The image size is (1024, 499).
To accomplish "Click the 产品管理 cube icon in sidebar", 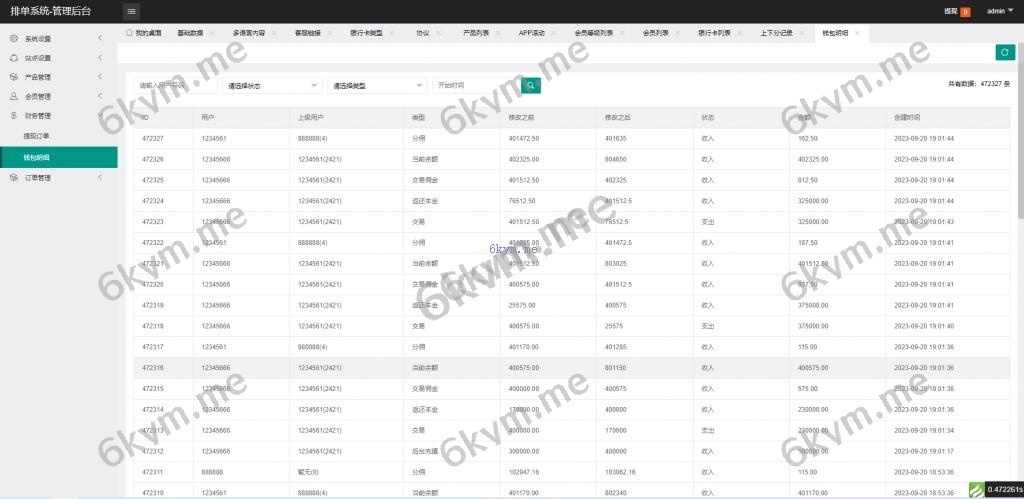I will 14,77.
